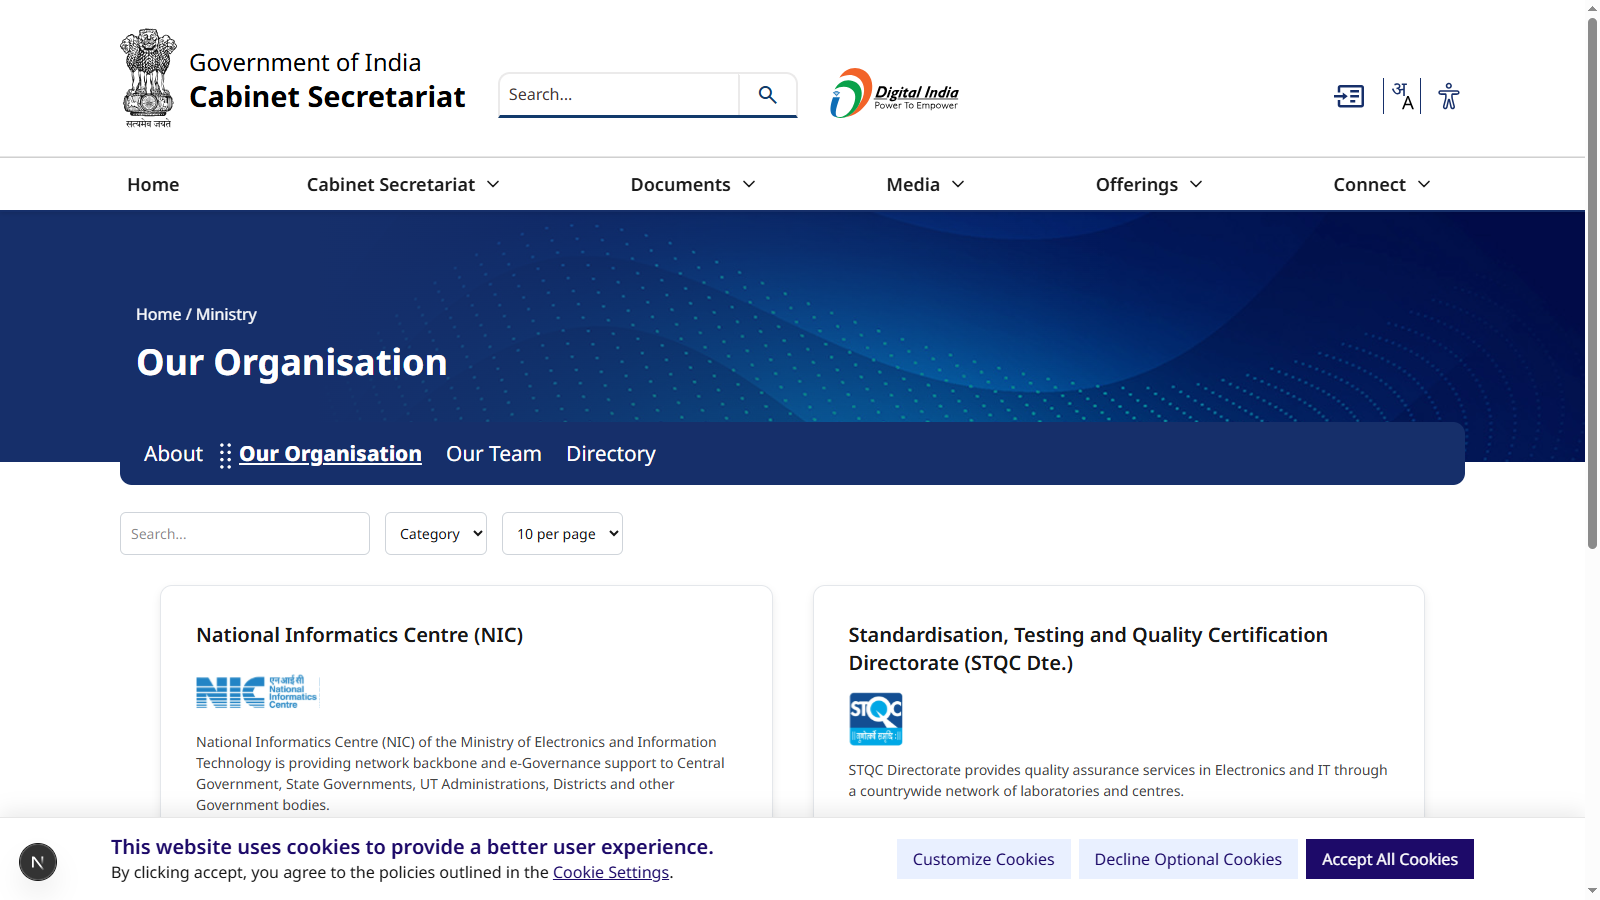Click the Decline Optional Cookies button
The height and width of the screenshot is (900, 1600).
click(1187, 860)
